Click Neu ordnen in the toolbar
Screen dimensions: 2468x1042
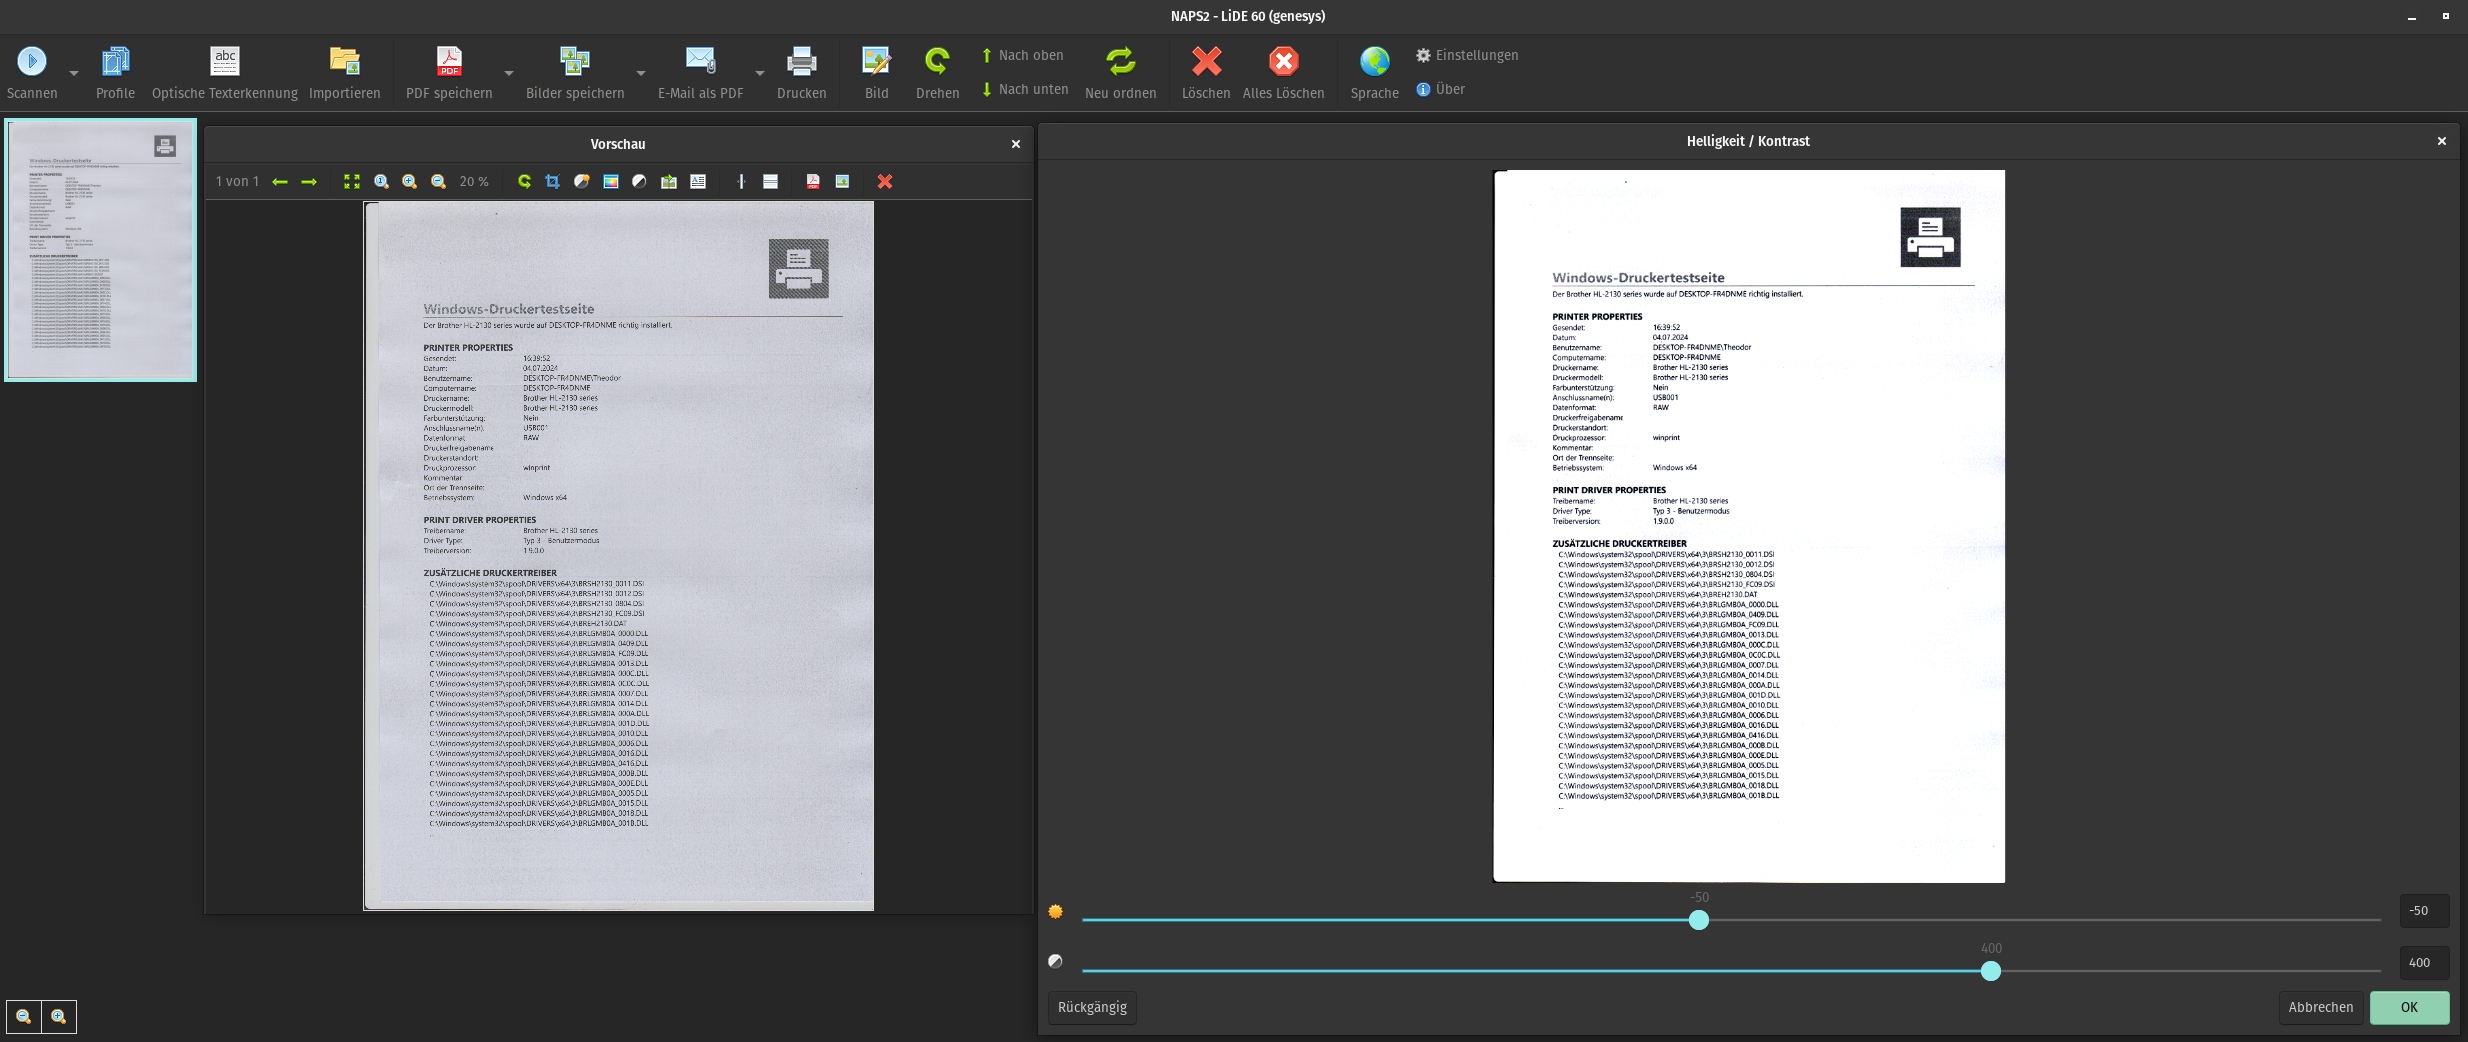point(1120,72)
